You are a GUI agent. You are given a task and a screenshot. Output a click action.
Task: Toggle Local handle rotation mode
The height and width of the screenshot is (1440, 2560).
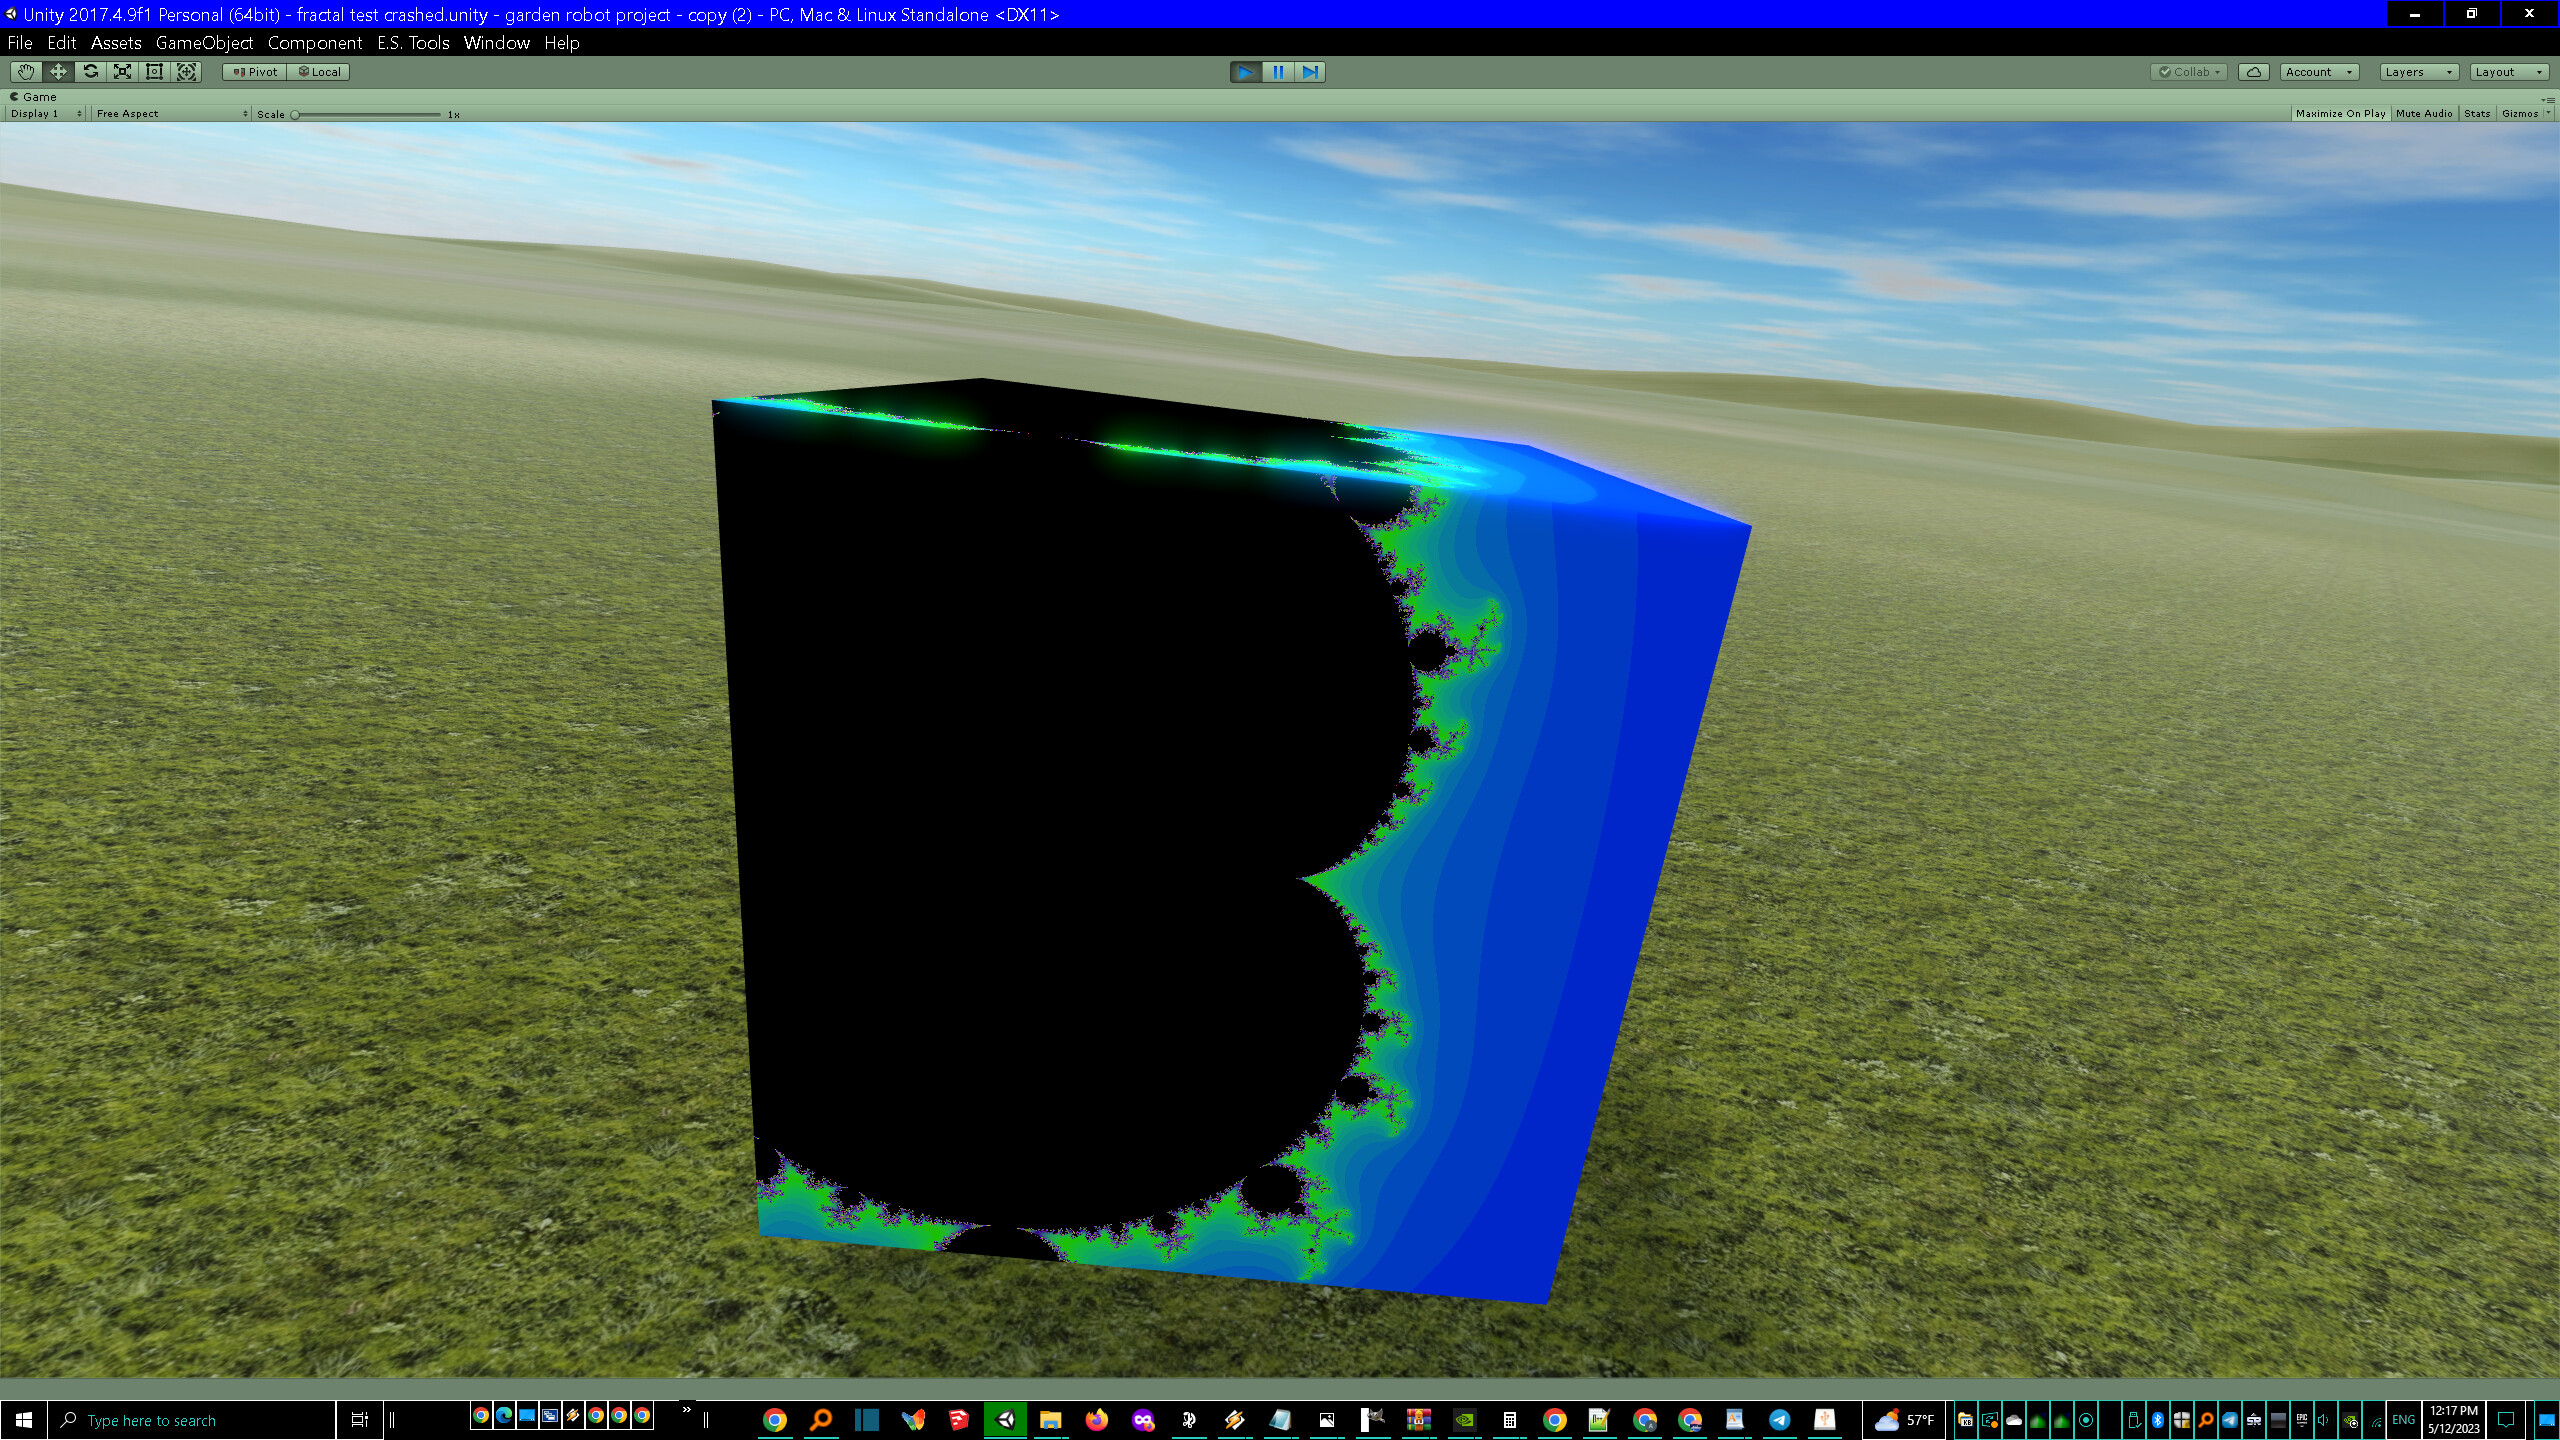(x=318, y=71)
